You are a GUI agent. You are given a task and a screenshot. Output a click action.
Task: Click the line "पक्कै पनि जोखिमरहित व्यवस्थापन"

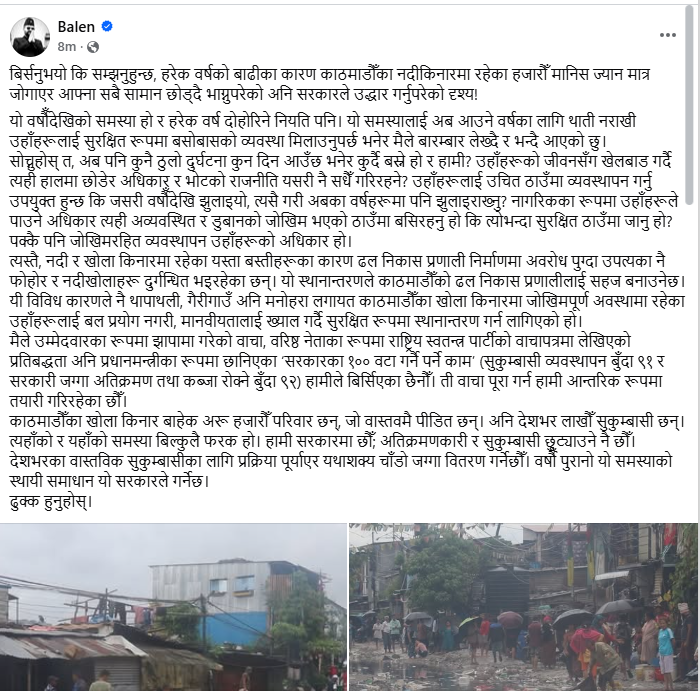pos(181,241)
